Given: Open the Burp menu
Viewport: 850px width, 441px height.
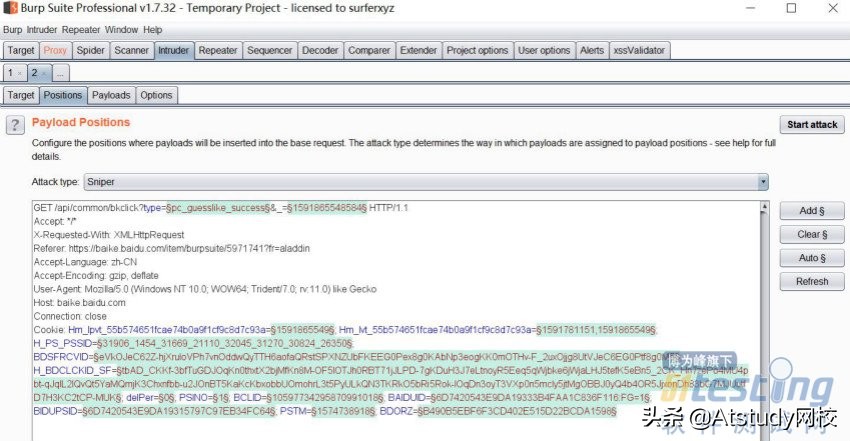Looking at the screenshot, I should coord(12,30).
